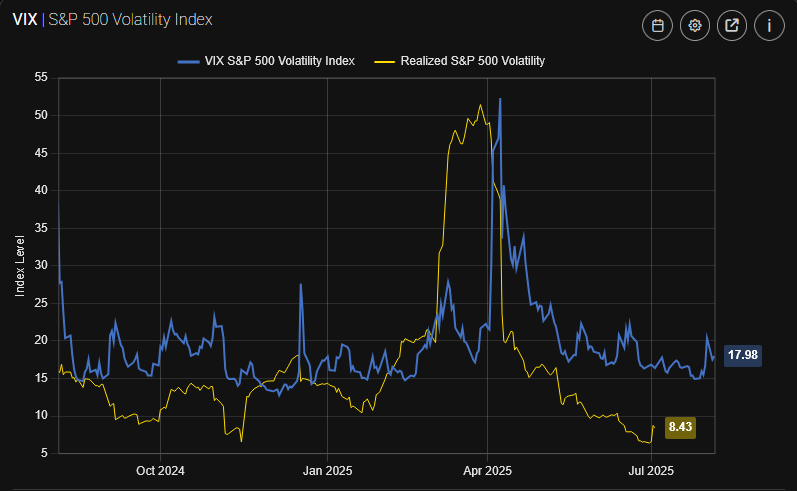
Task: Click the 10 y-axis tick label
Action: (41, 415)
